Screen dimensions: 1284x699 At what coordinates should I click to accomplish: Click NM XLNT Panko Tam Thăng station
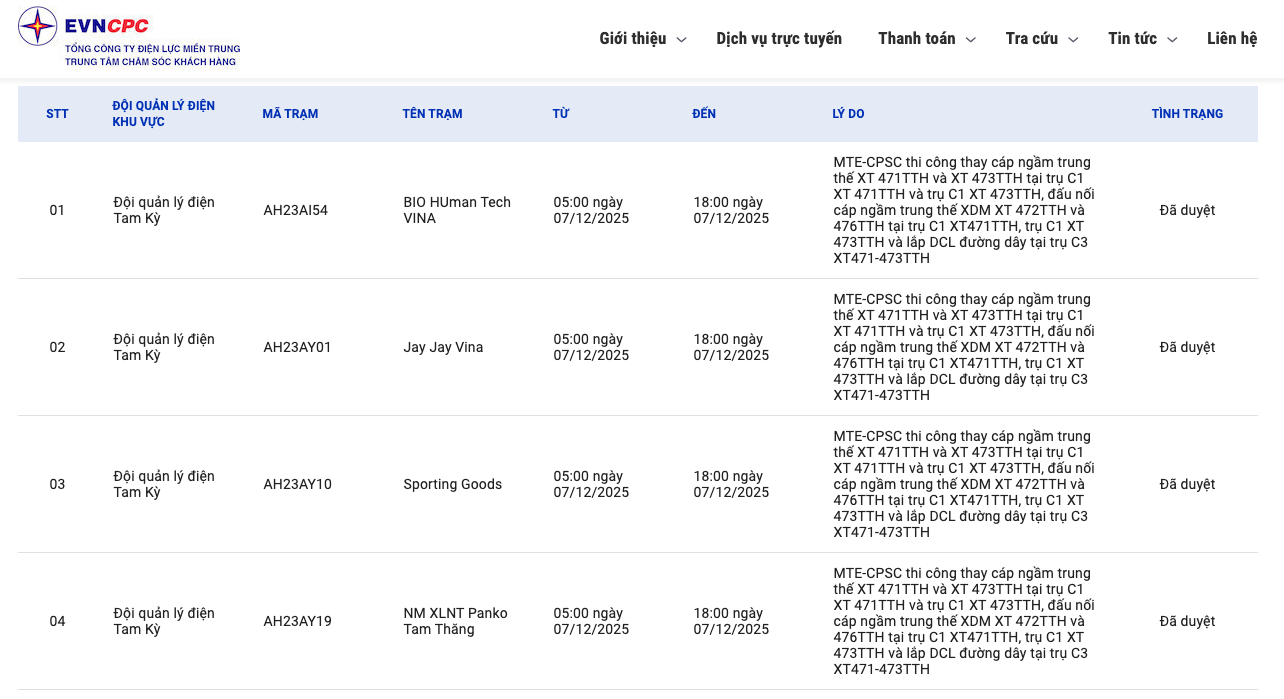click(x=455, y=621)
